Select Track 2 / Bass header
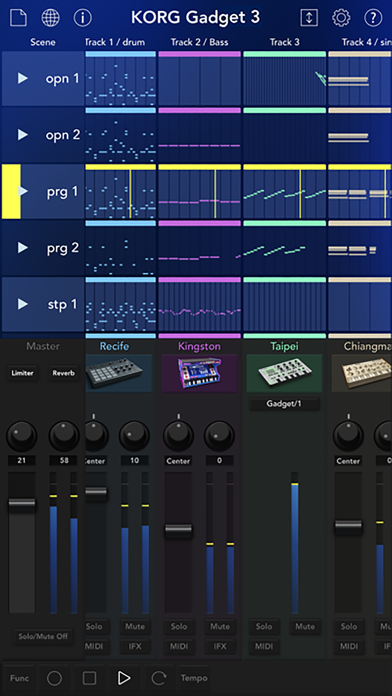Screen dimensions: 392x696 click(x=199, y=42)
